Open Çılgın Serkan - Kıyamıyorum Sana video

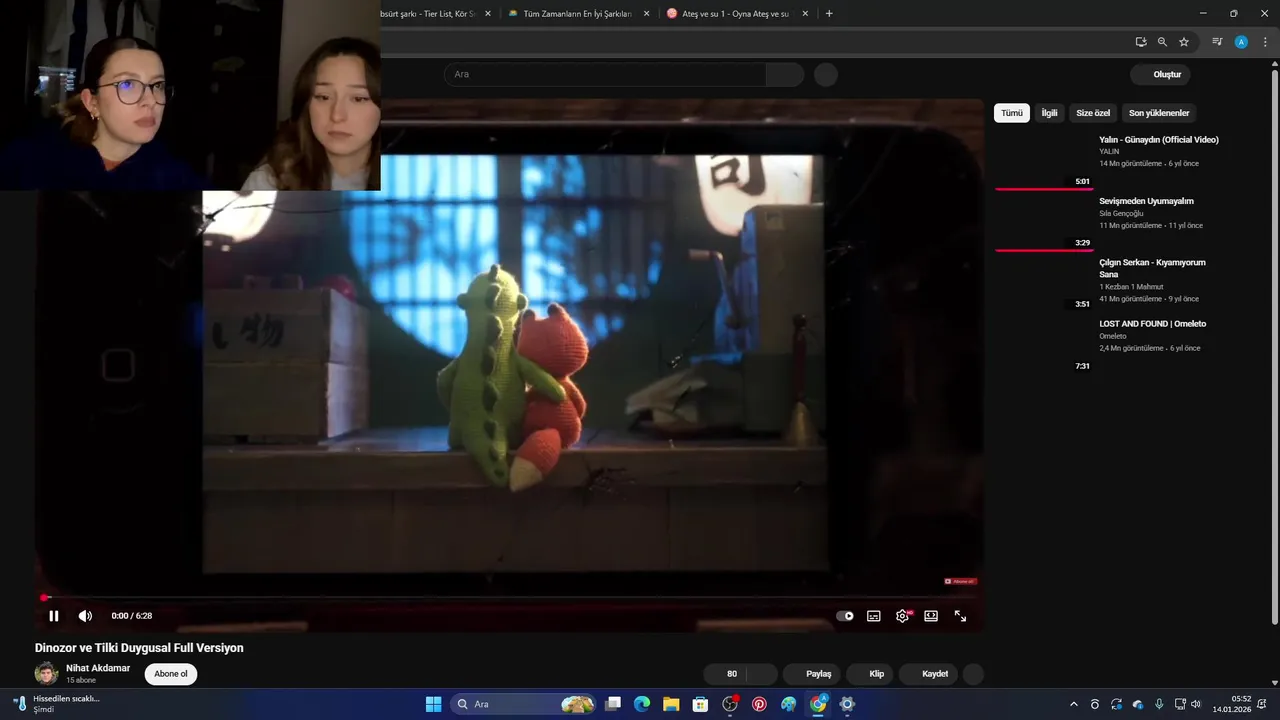pyautogui.click(x=1152, y=268)
